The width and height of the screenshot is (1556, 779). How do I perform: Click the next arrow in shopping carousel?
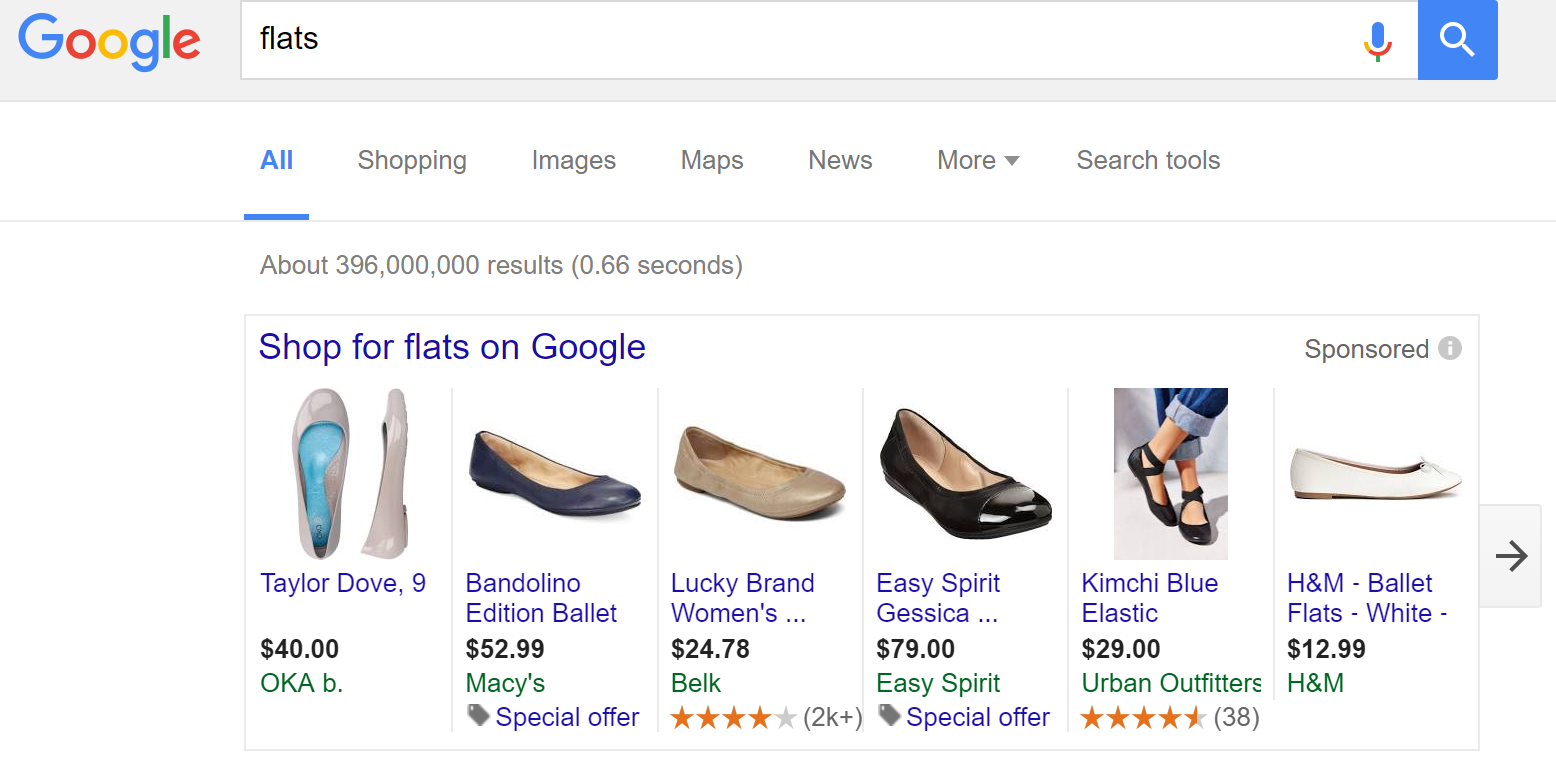(x=1510, y=556)
